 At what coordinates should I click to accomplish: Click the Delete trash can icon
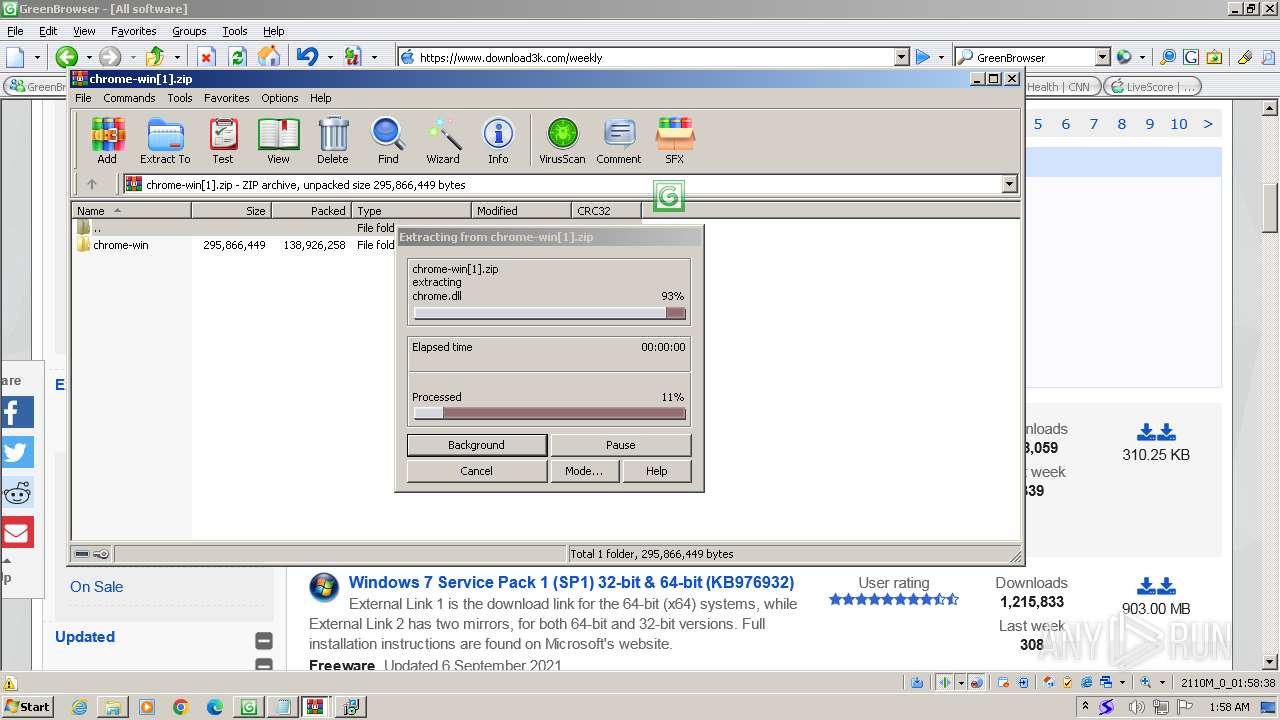click(333, 140)
